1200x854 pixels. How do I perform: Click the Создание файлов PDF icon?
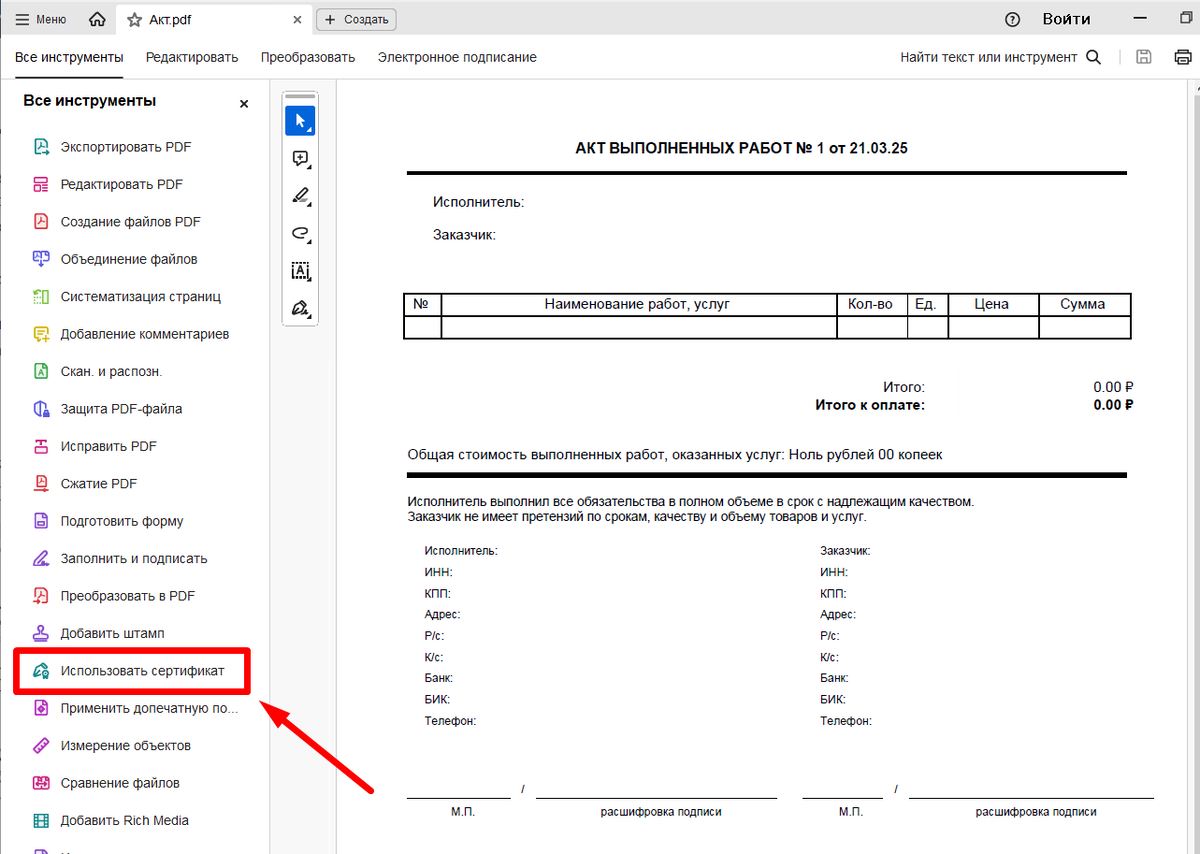(41, 222)
